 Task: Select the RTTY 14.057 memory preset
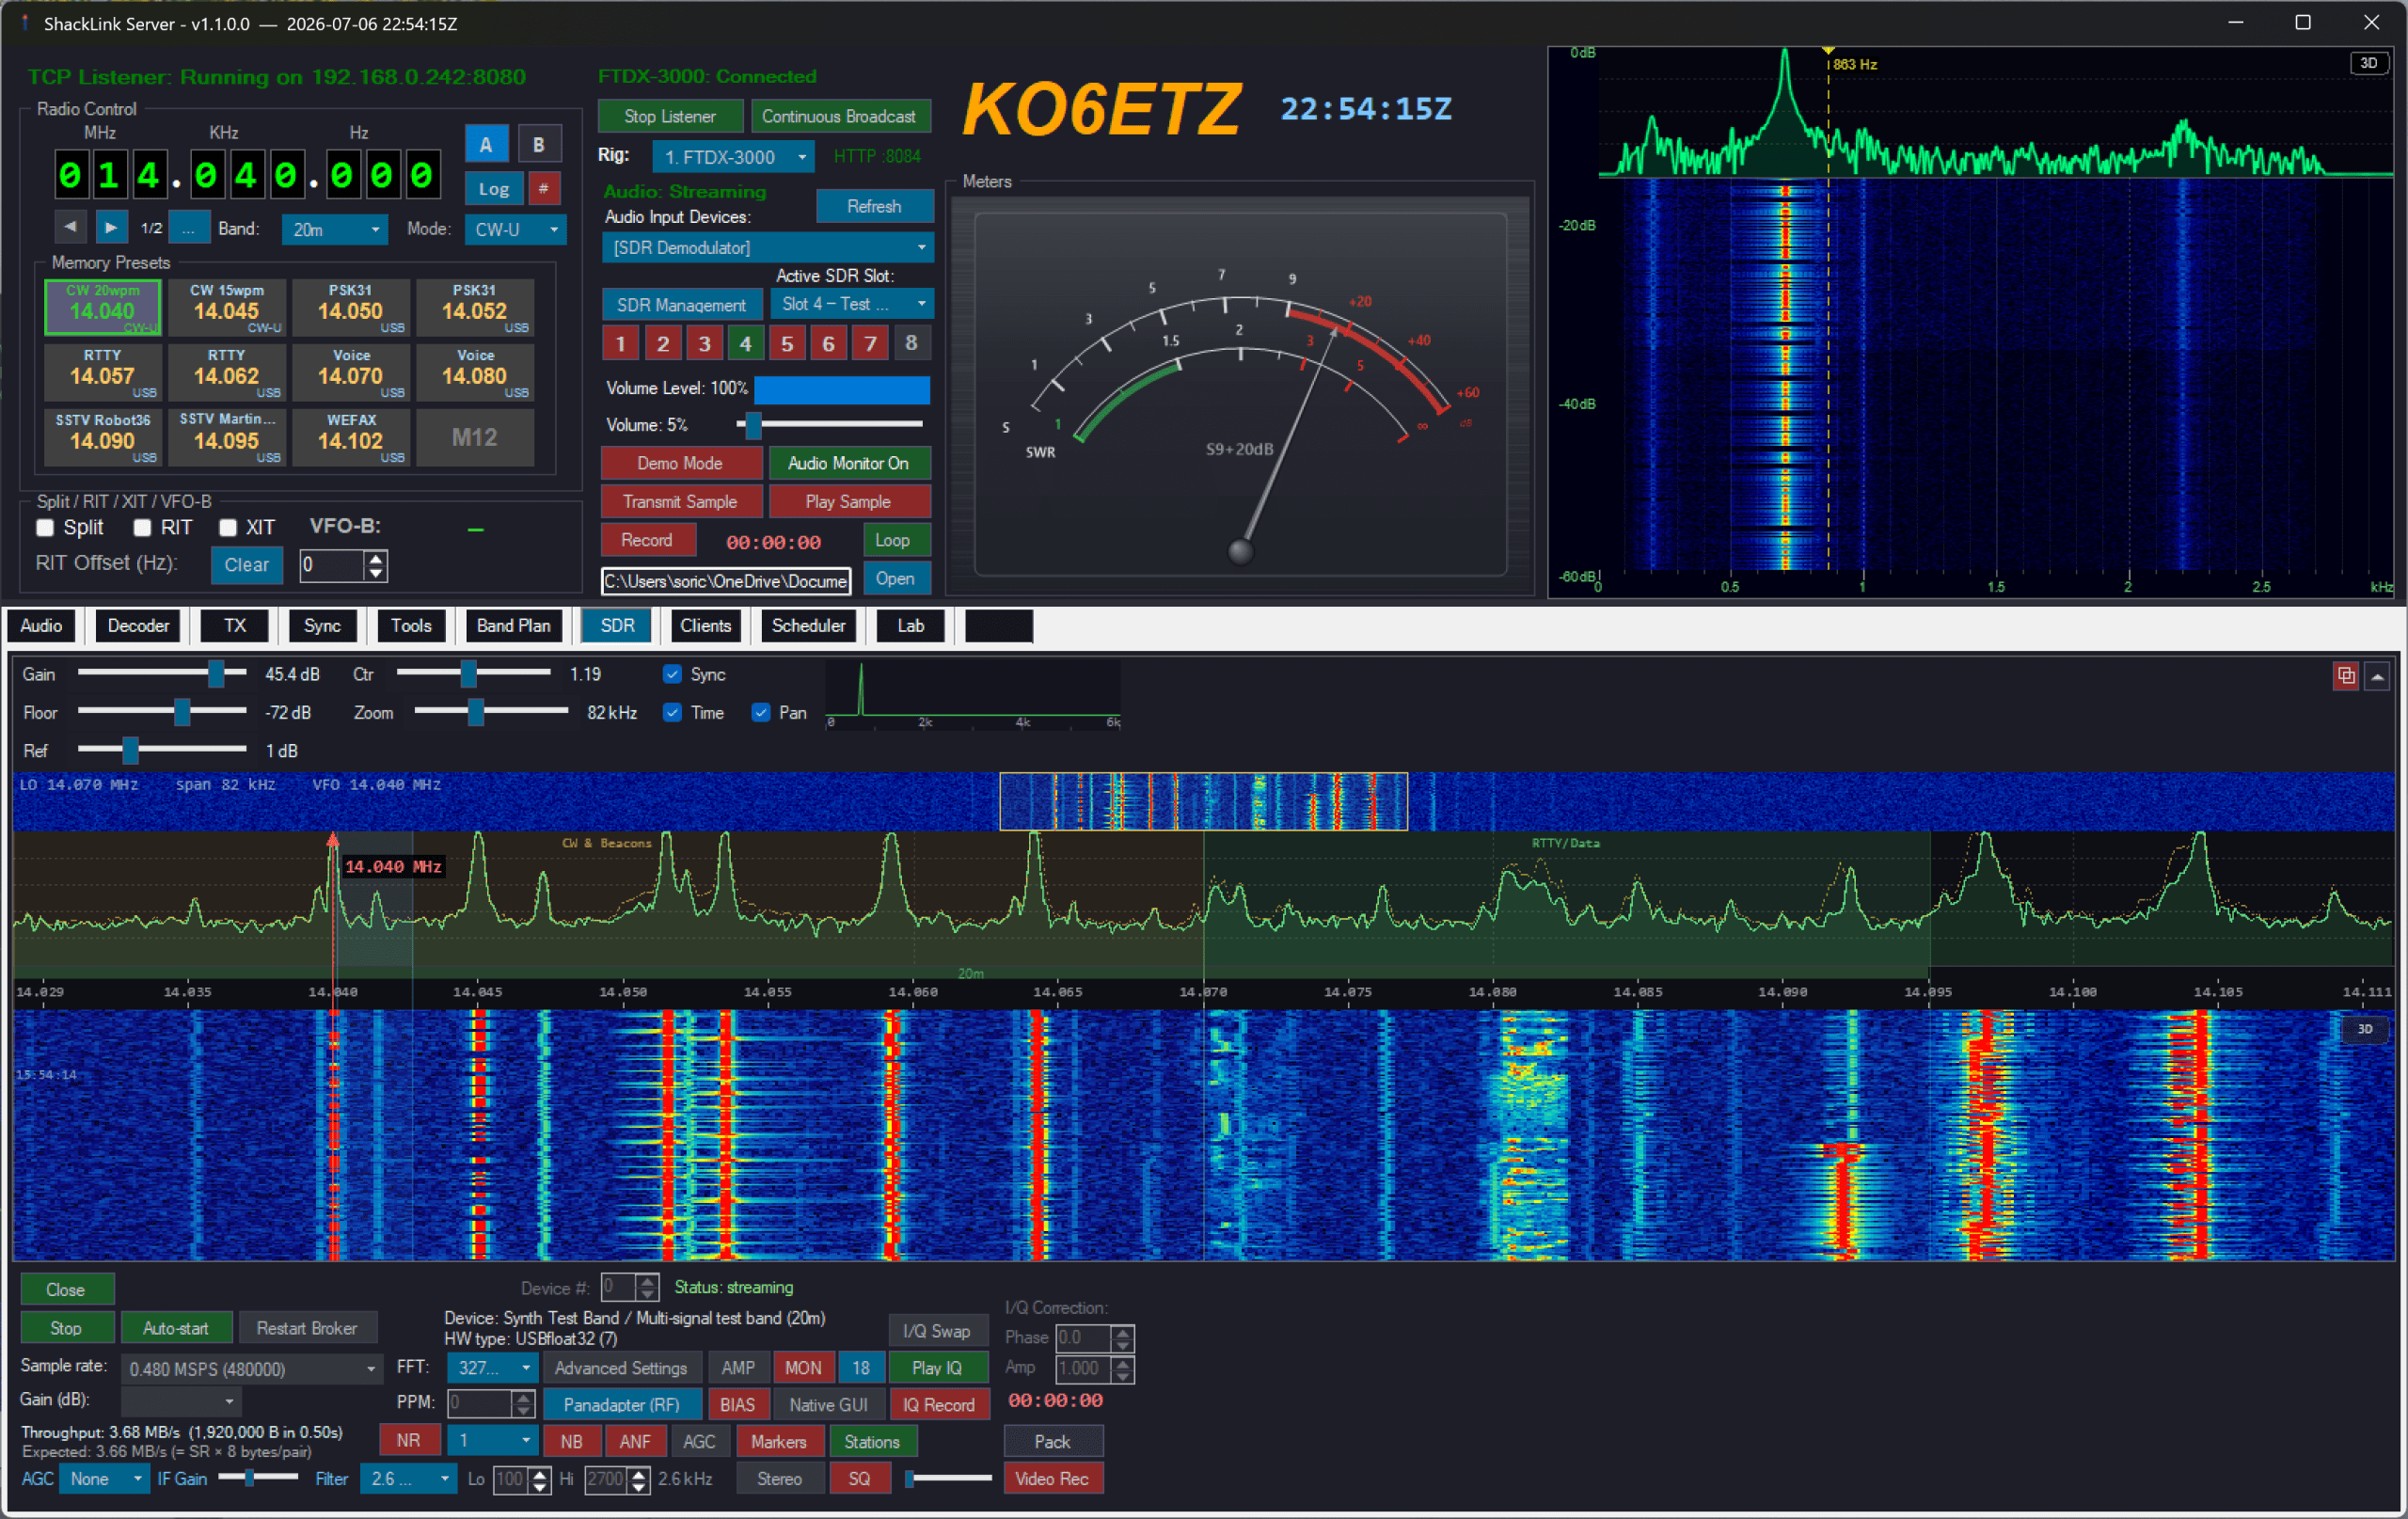pyautogui.click(x=103, y=372)
